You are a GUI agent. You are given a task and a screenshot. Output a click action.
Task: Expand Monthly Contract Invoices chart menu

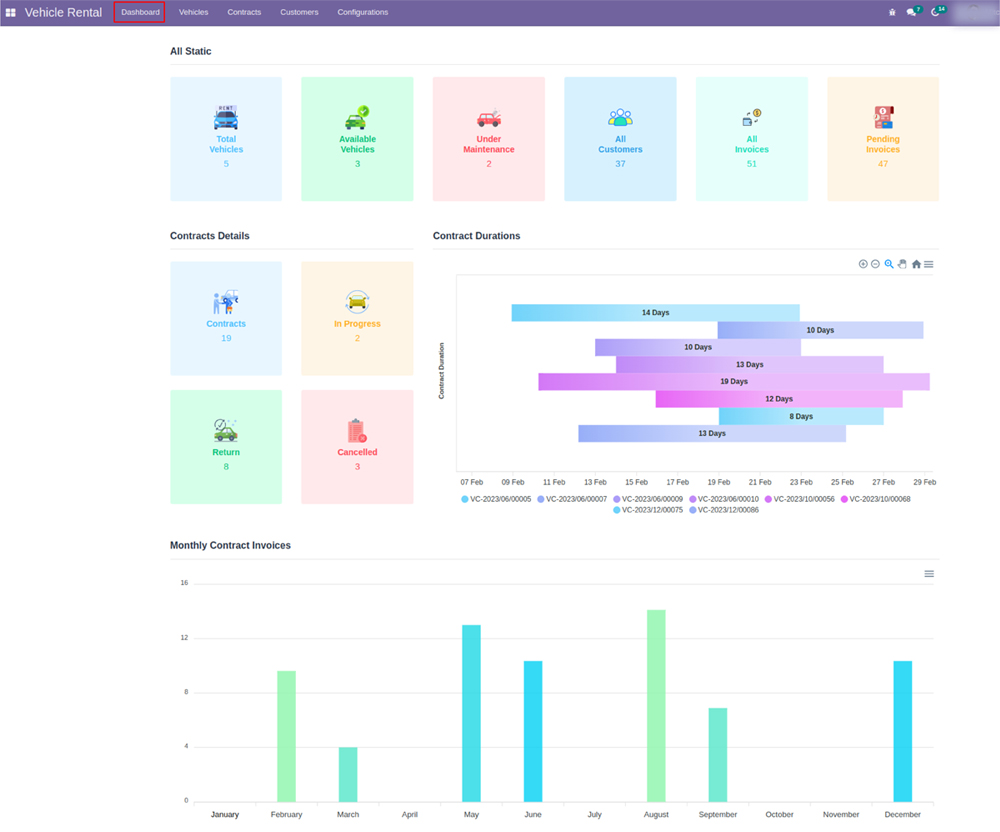[x=929, y=574]
